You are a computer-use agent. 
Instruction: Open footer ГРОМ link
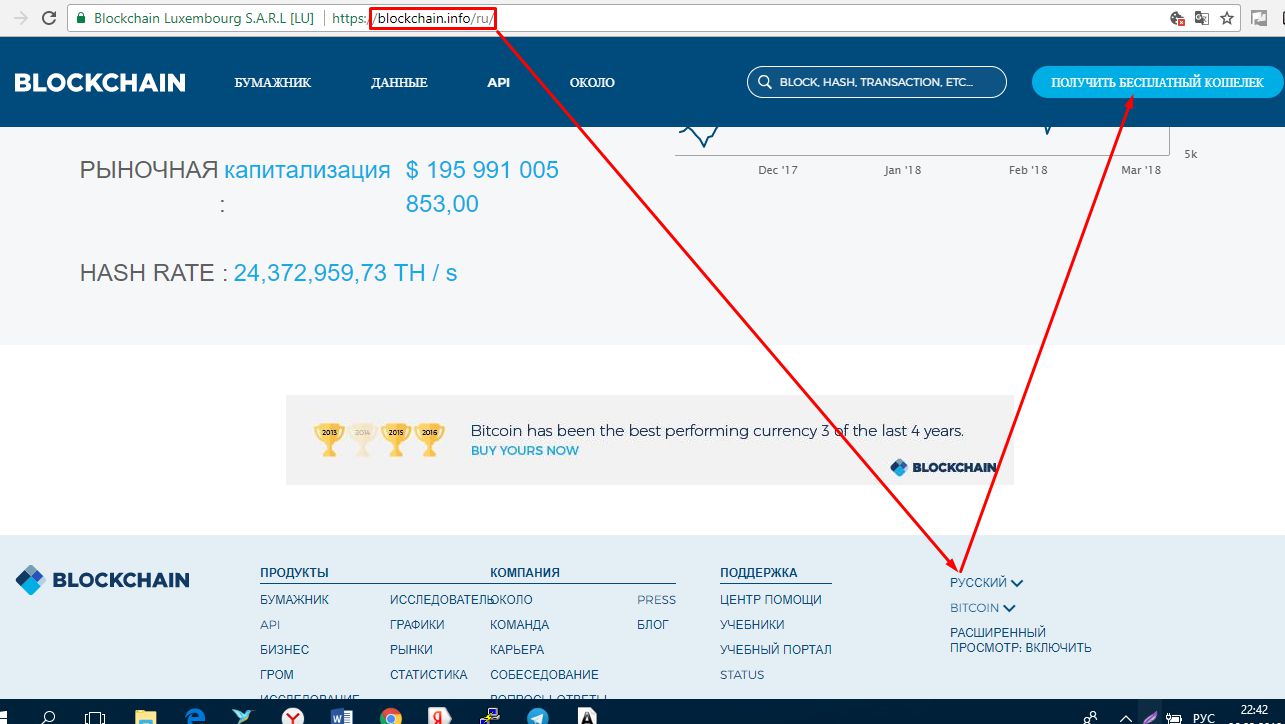[277, 675]
